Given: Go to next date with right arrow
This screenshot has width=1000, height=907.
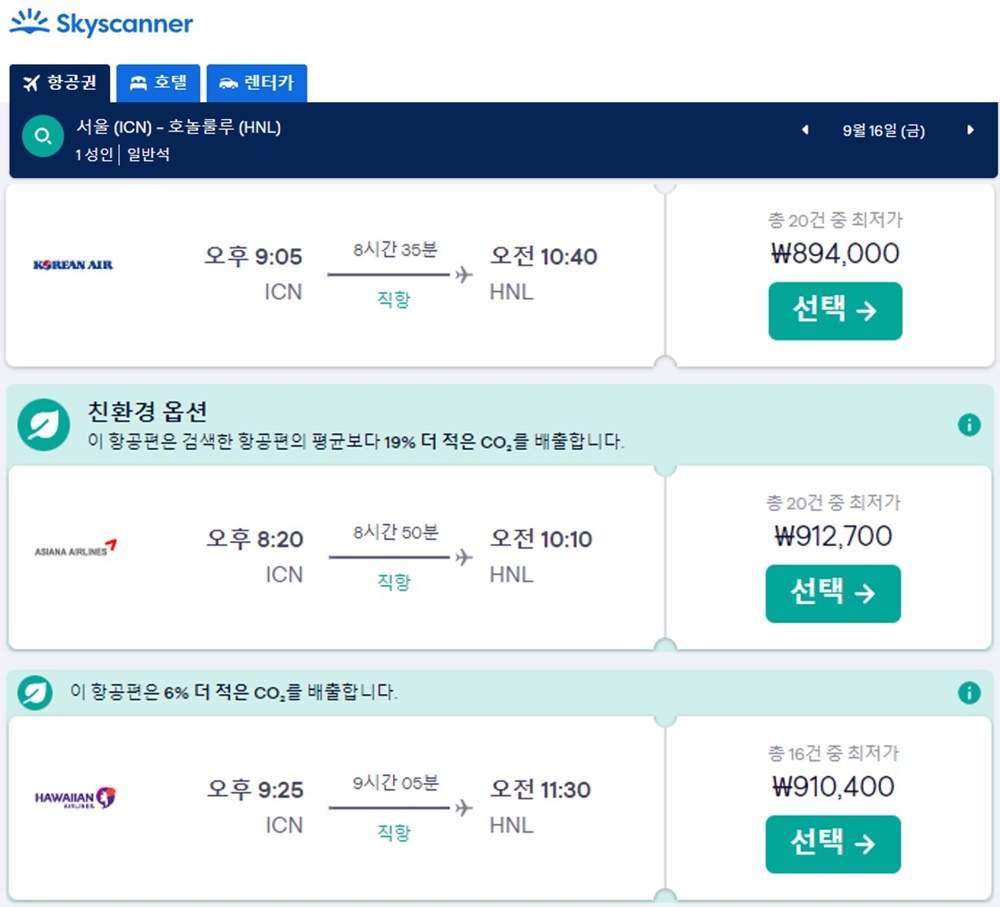Looking at the screenshot, I should (x=969, y=130).
